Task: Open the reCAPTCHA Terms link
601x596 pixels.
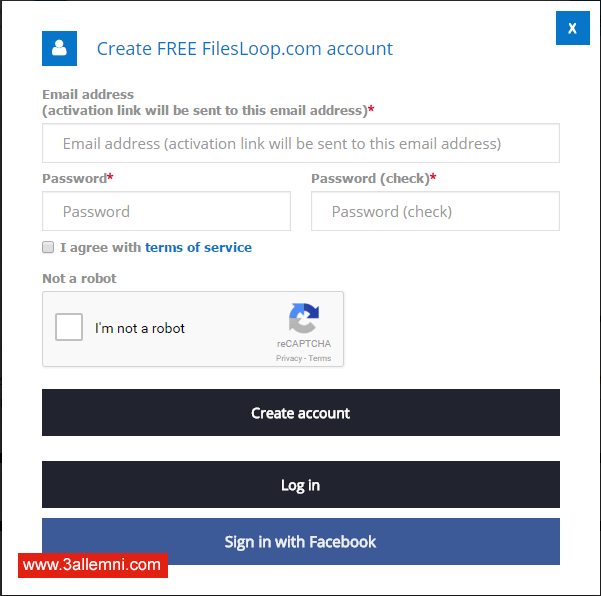Action: 320,358
